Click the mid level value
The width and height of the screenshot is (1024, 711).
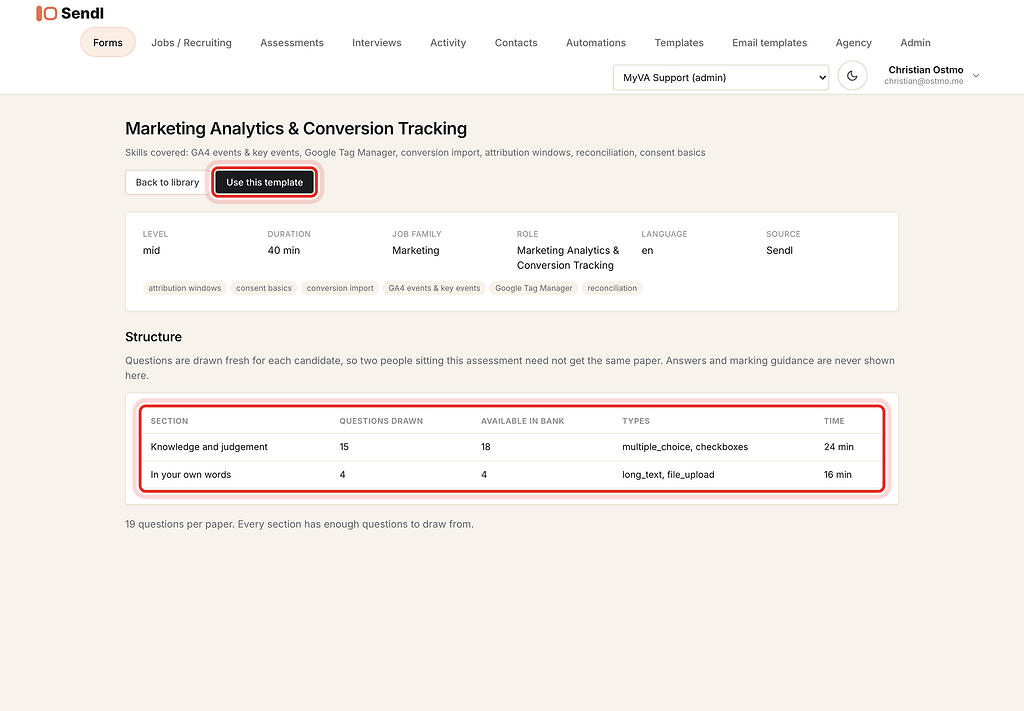pos(152,250)
